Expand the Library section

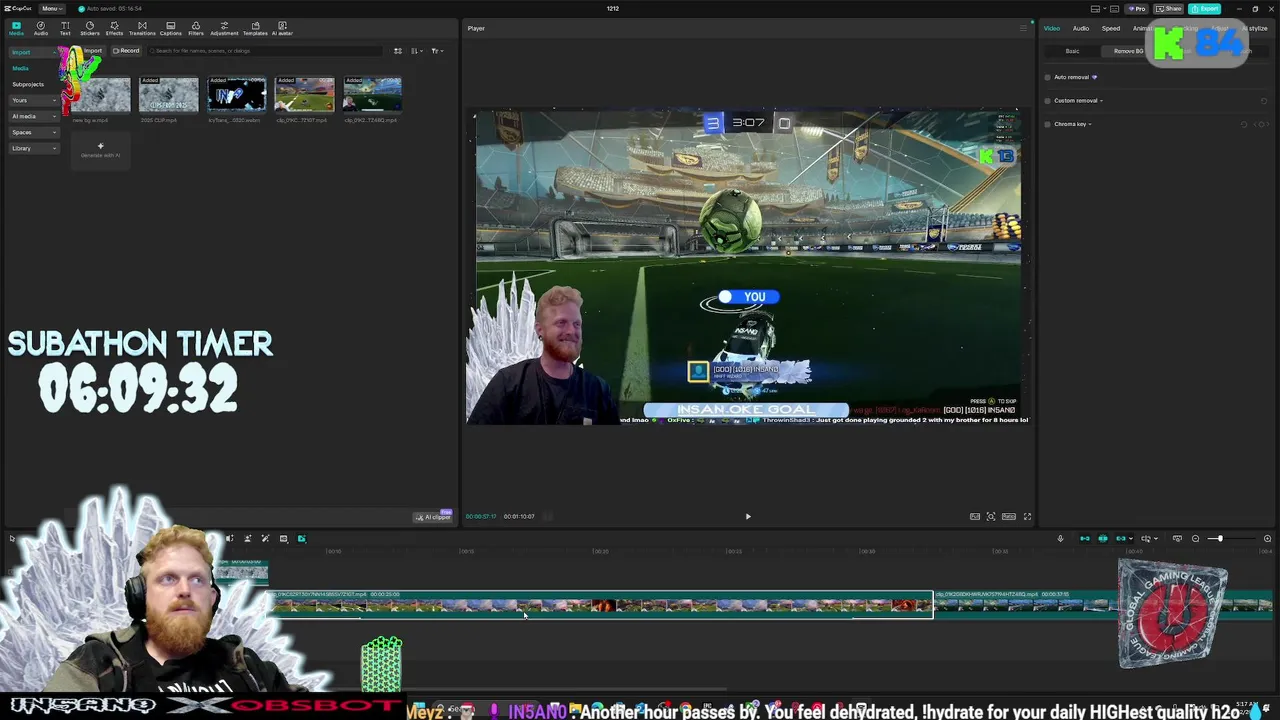[33, 148]
